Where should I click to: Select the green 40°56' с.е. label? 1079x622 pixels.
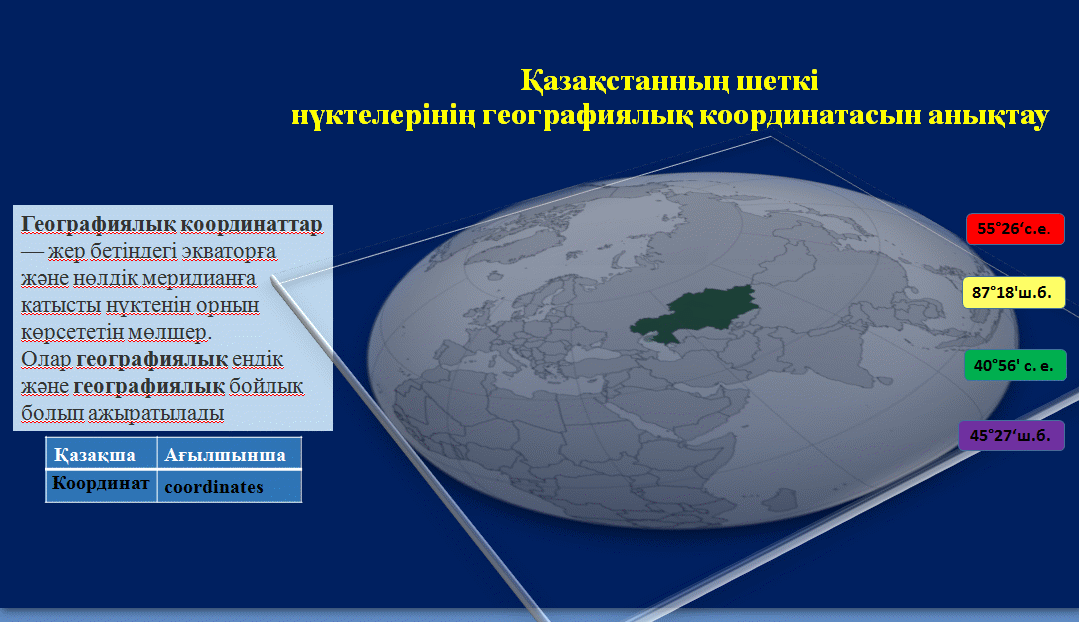(1015, 365)
